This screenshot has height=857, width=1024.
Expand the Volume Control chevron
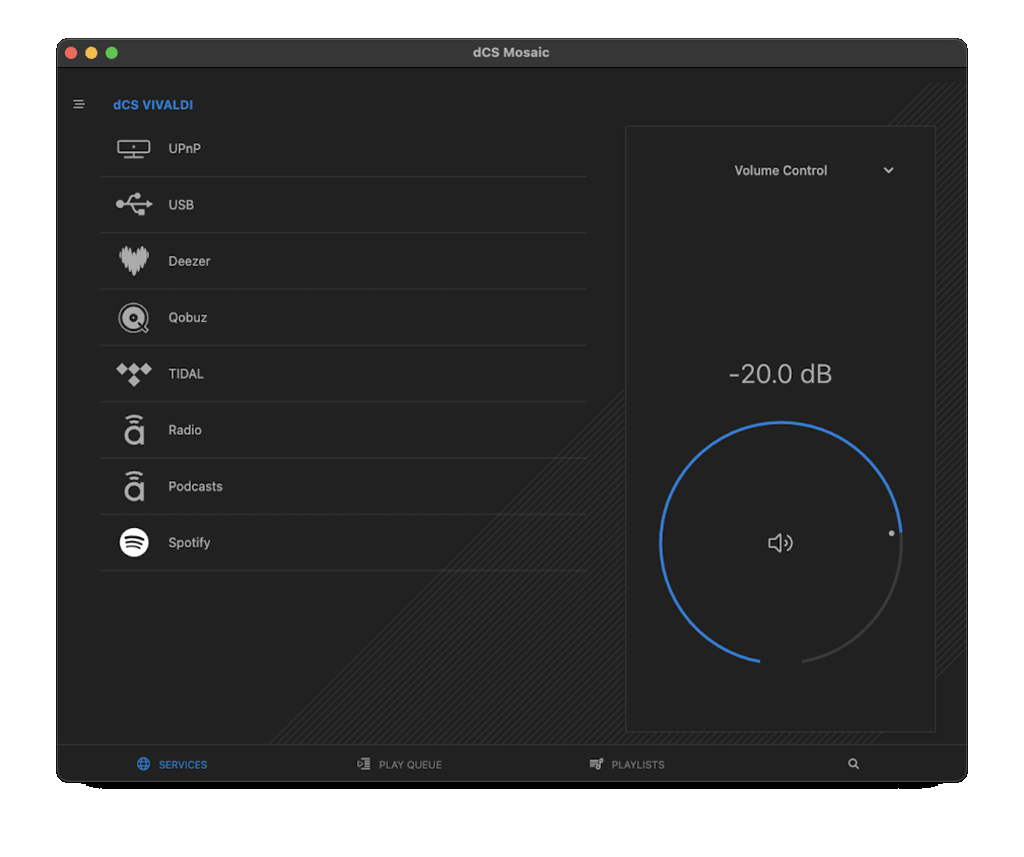888,171
